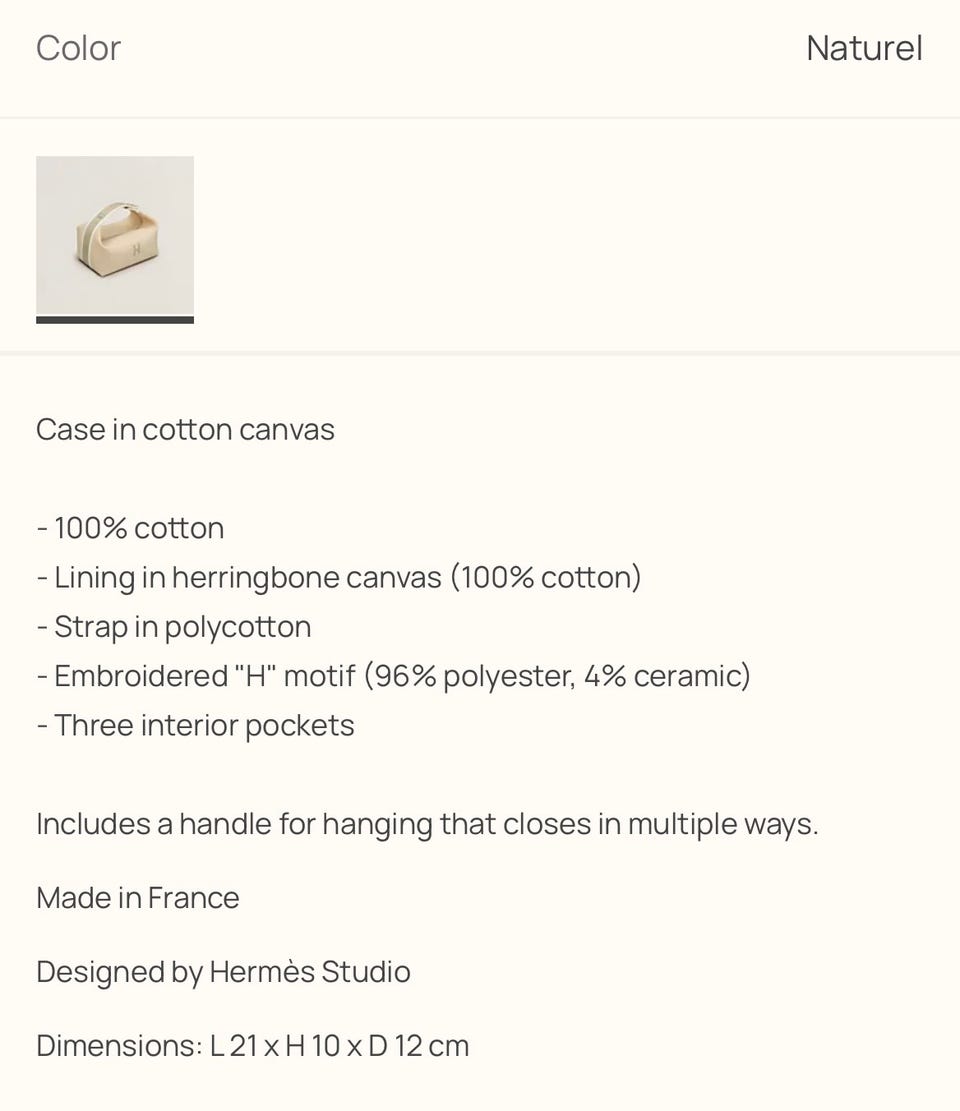Click the "Three interior pockets" line
This screenshot has height=1111, width=960.
coord(196,726)
